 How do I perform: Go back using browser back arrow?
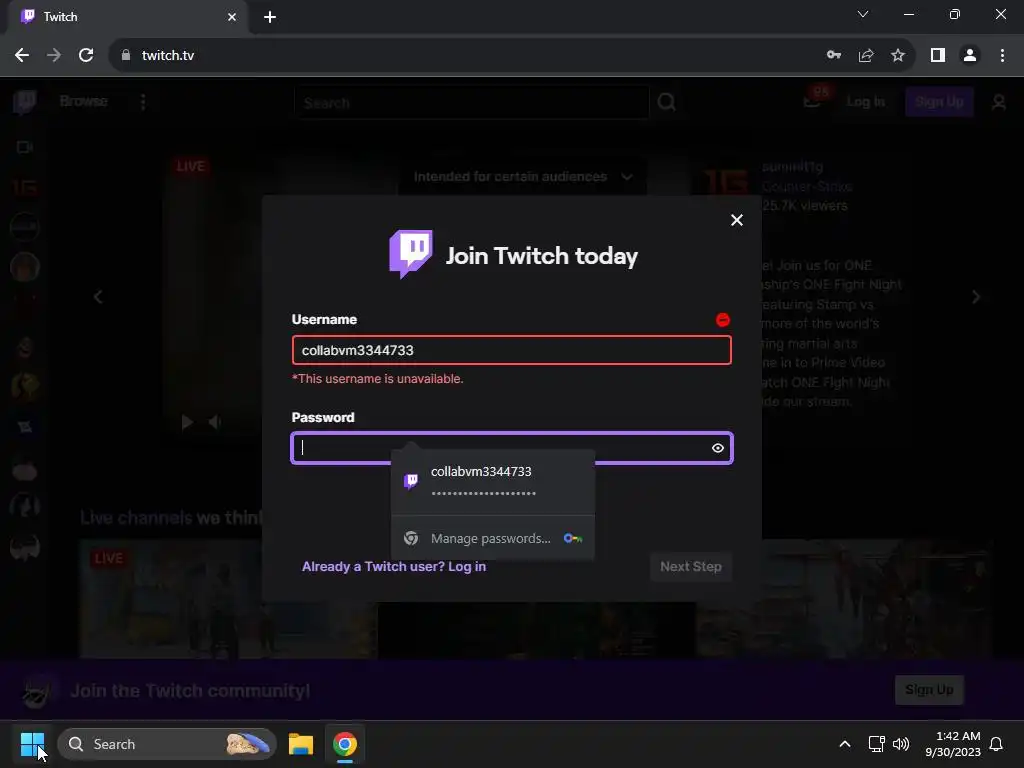[22, 56]
